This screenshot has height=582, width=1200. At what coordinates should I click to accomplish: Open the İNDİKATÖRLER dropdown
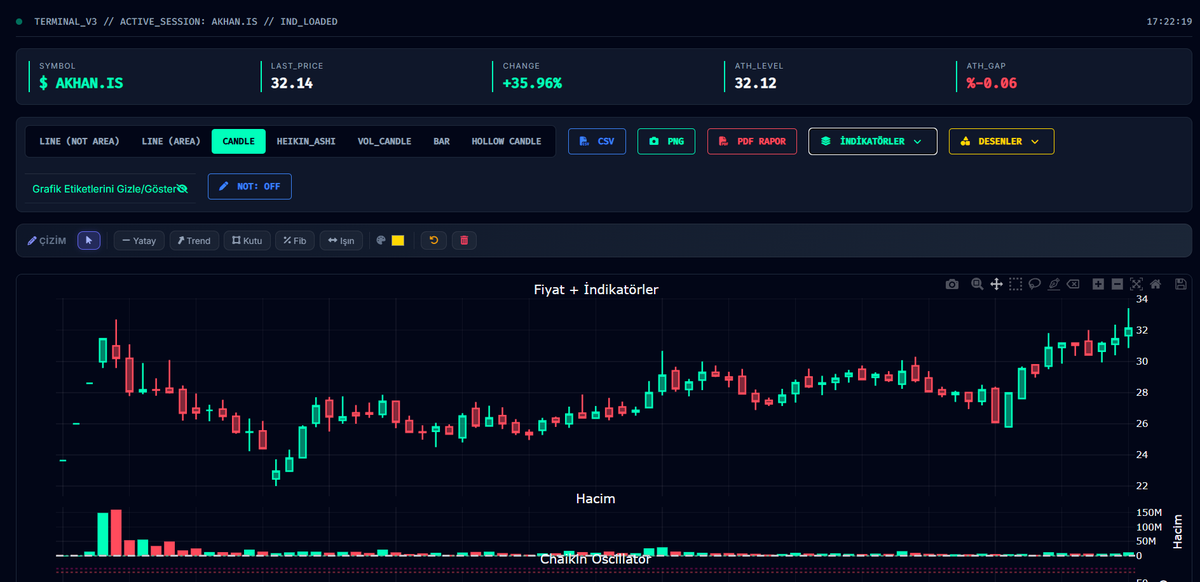point(873,141)
